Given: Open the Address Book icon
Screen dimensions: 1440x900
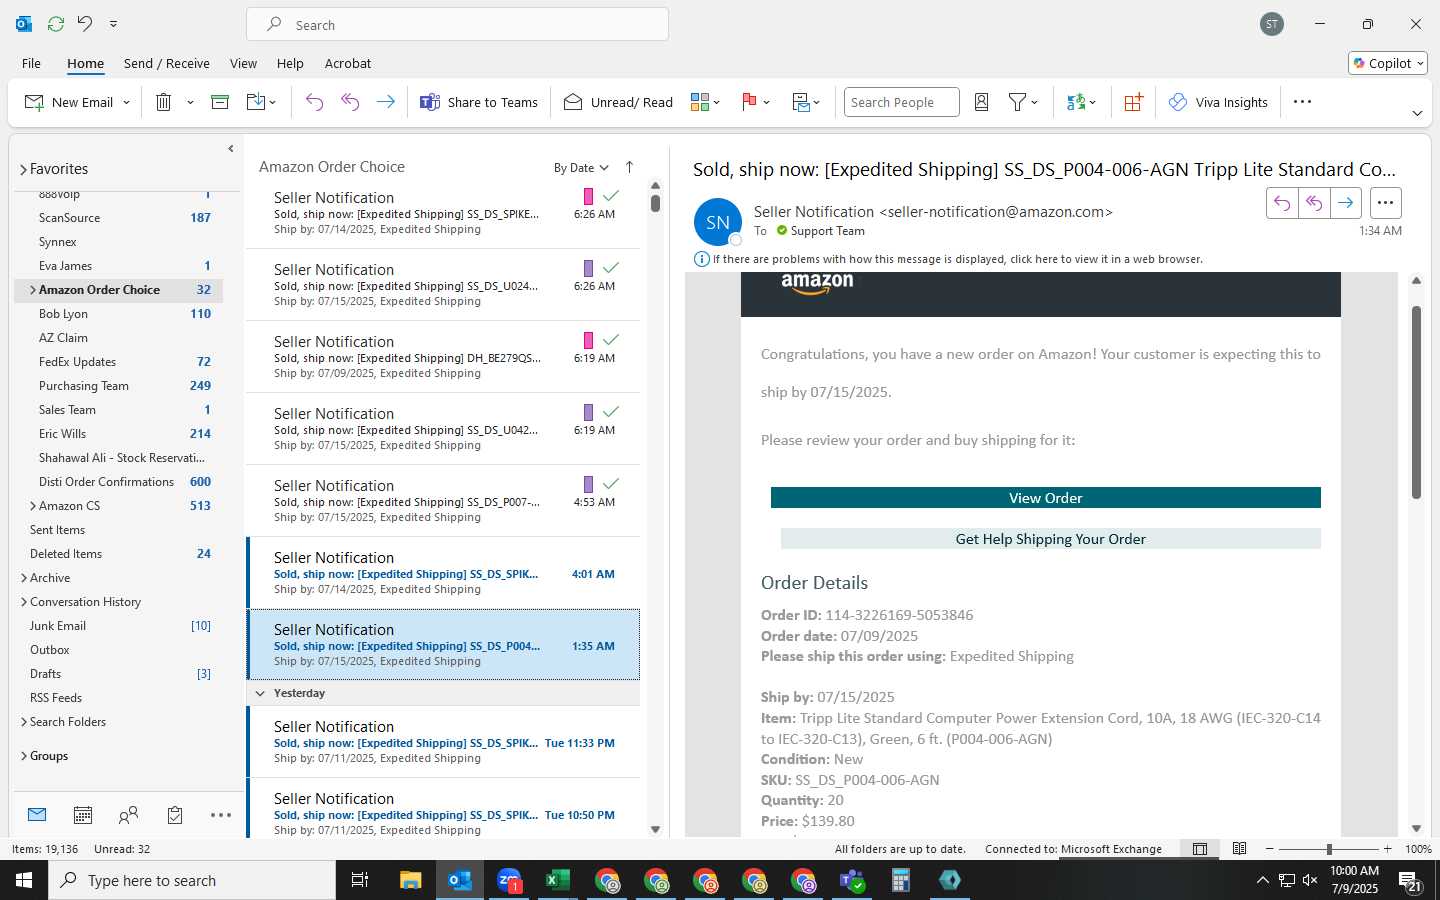Looking at the screenshot, I should (982, 102).
